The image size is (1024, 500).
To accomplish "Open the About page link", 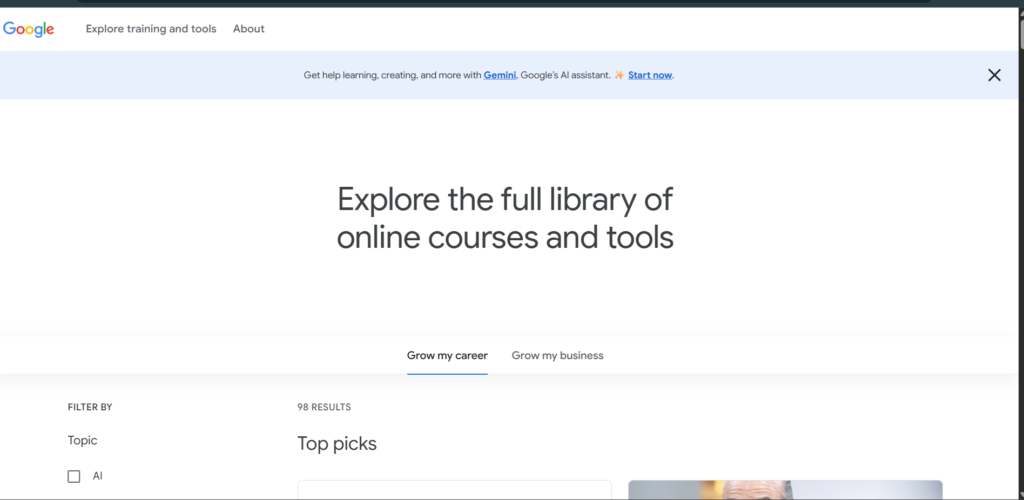I will click(249, 29).
